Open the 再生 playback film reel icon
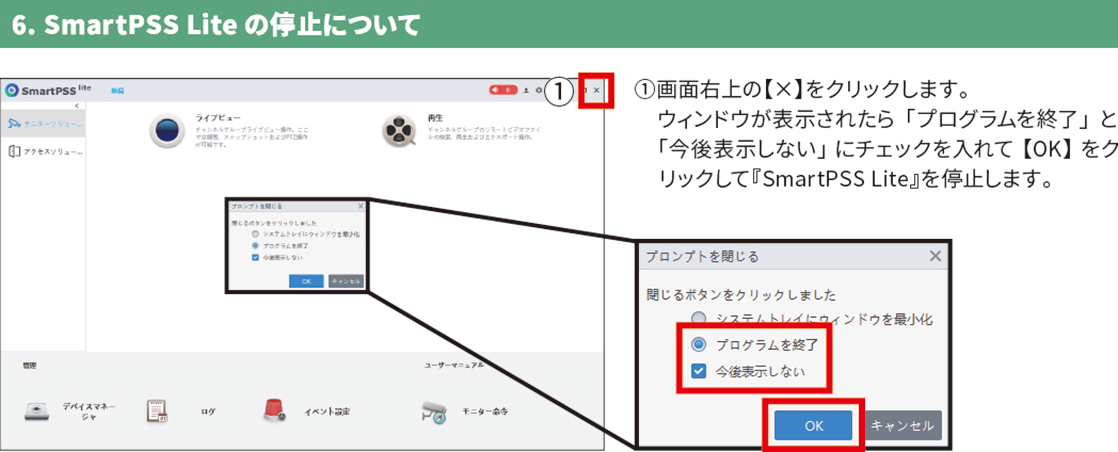The height and width of the screenshot is (452, 1118). point(401,131)
